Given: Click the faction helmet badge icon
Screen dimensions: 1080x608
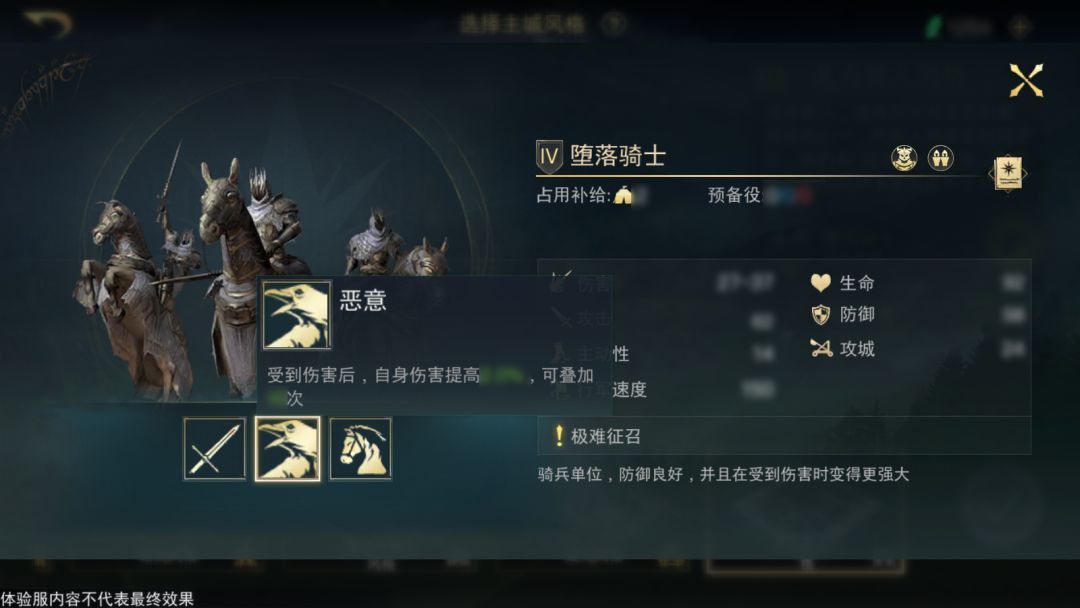Looking at the screenshot, I should click(904, 158).
